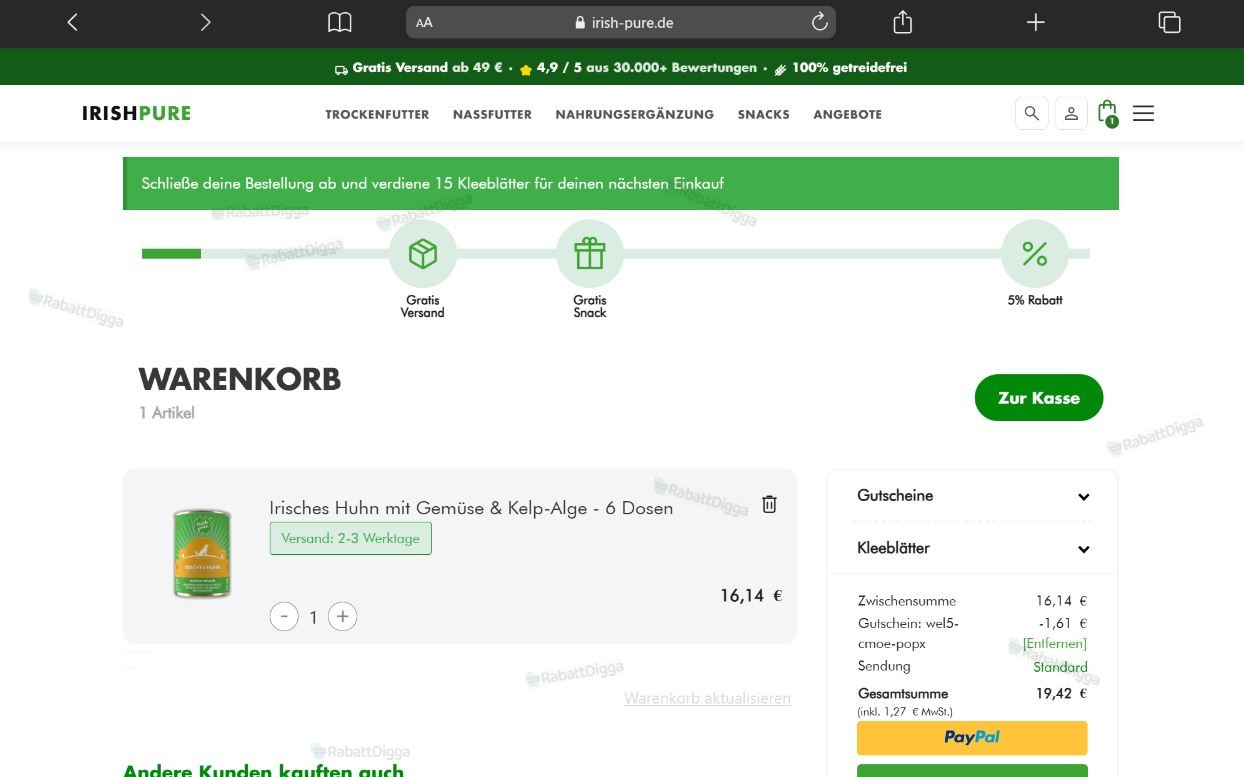Click the IRISHPURE logo

pyautogui.click(x=137, y=113)
